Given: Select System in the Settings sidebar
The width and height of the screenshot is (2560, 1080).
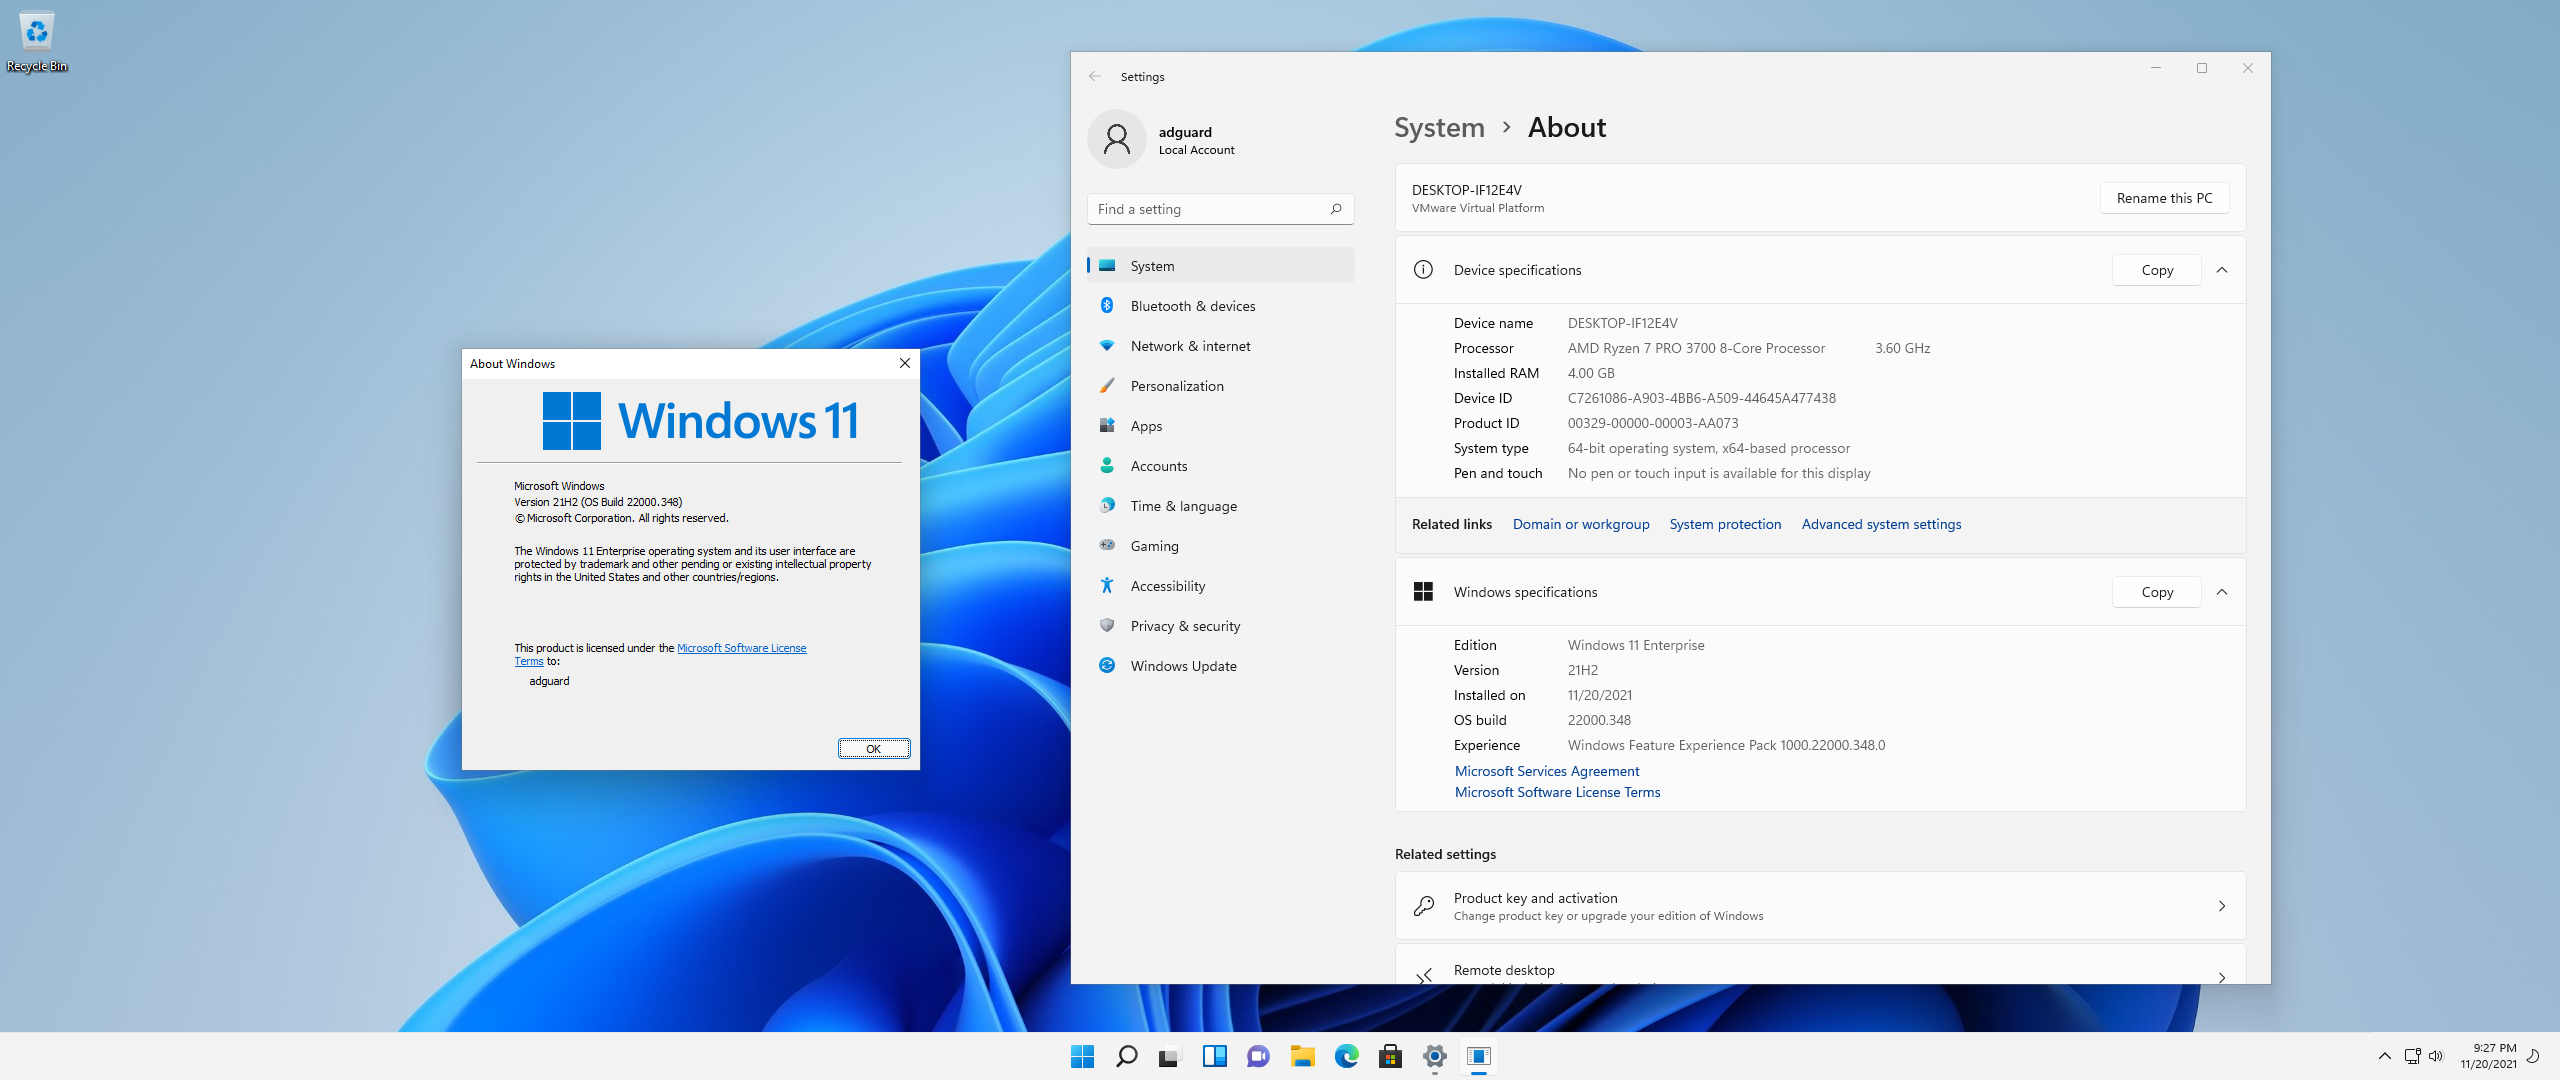Looking at the screenshot, I should pos(1220,266).
